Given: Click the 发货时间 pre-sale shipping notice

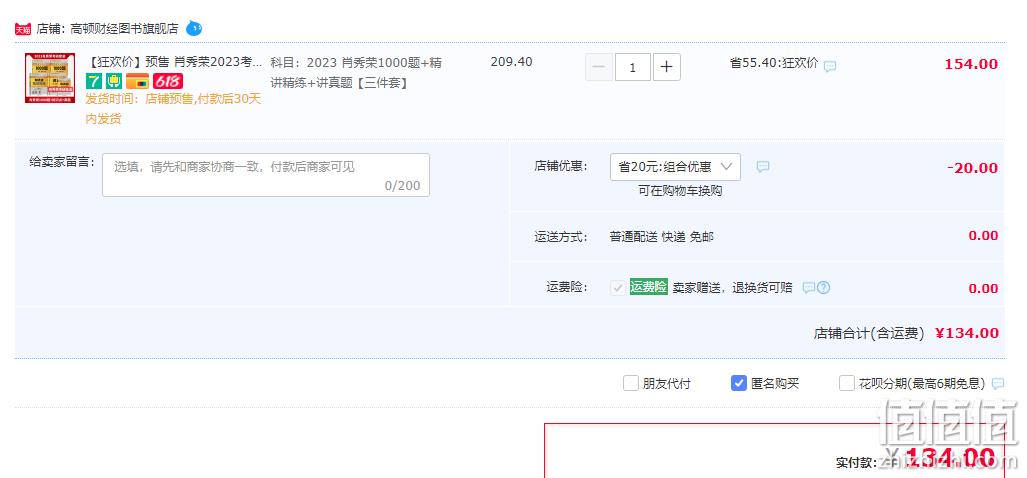Looking at the screenshot, I should coord(173,109).
